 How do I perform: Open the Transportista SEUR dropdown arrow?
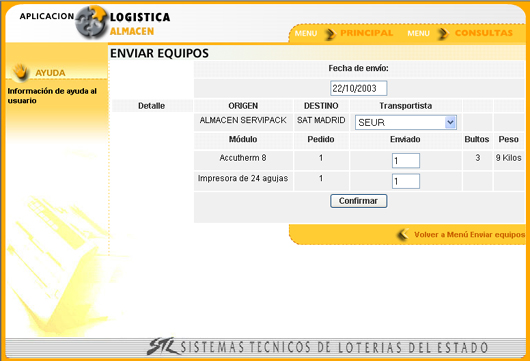450,122
